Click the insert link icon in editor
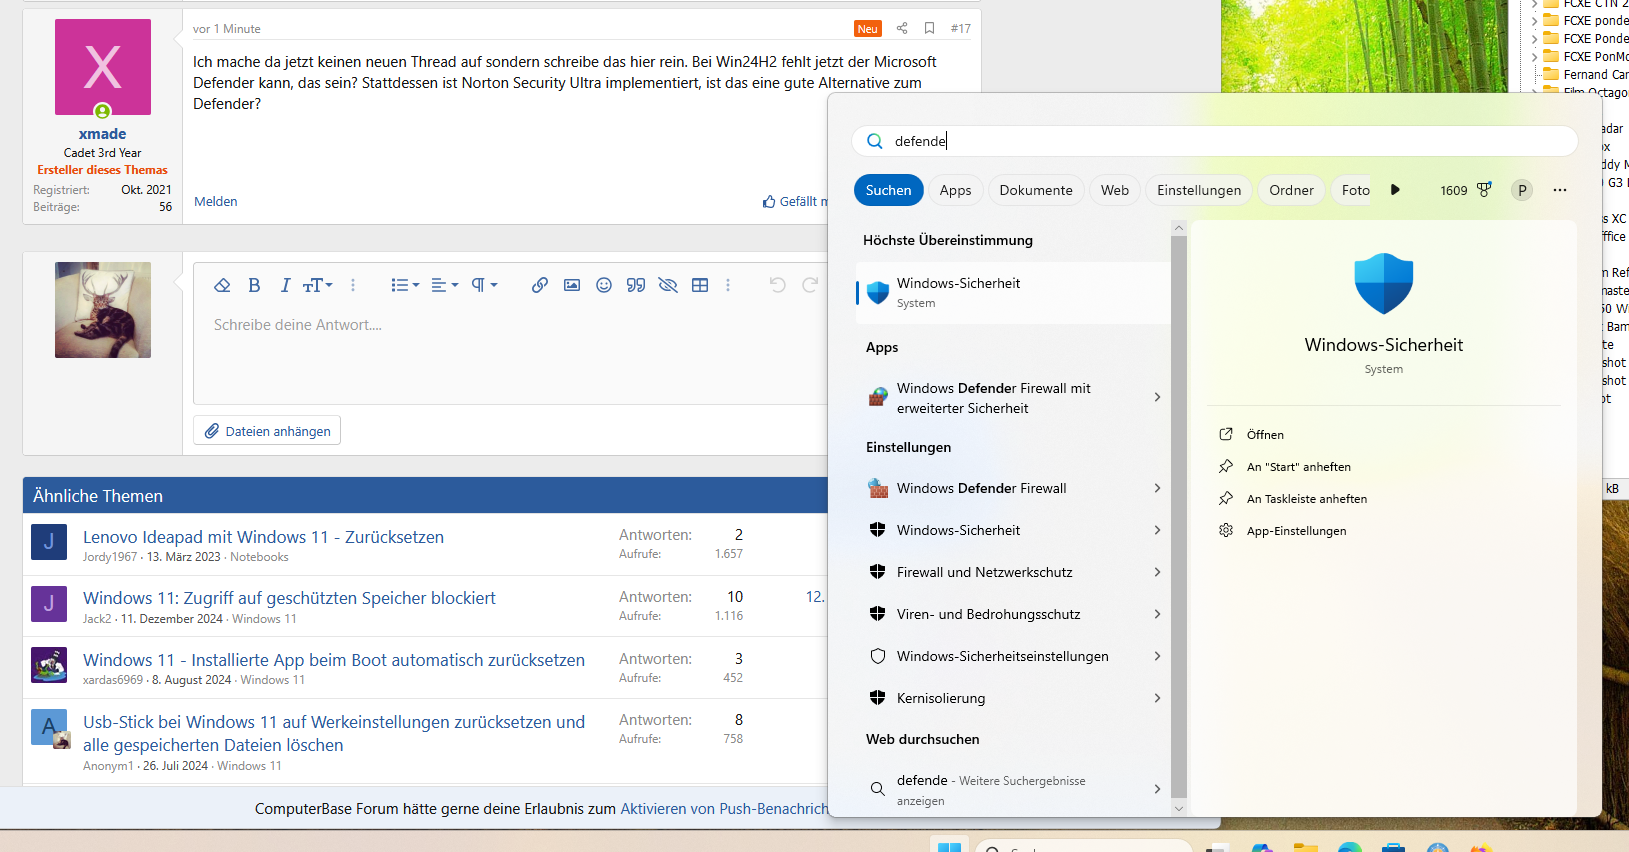This screenshot has width=1629, height=852. coord(540,285)
